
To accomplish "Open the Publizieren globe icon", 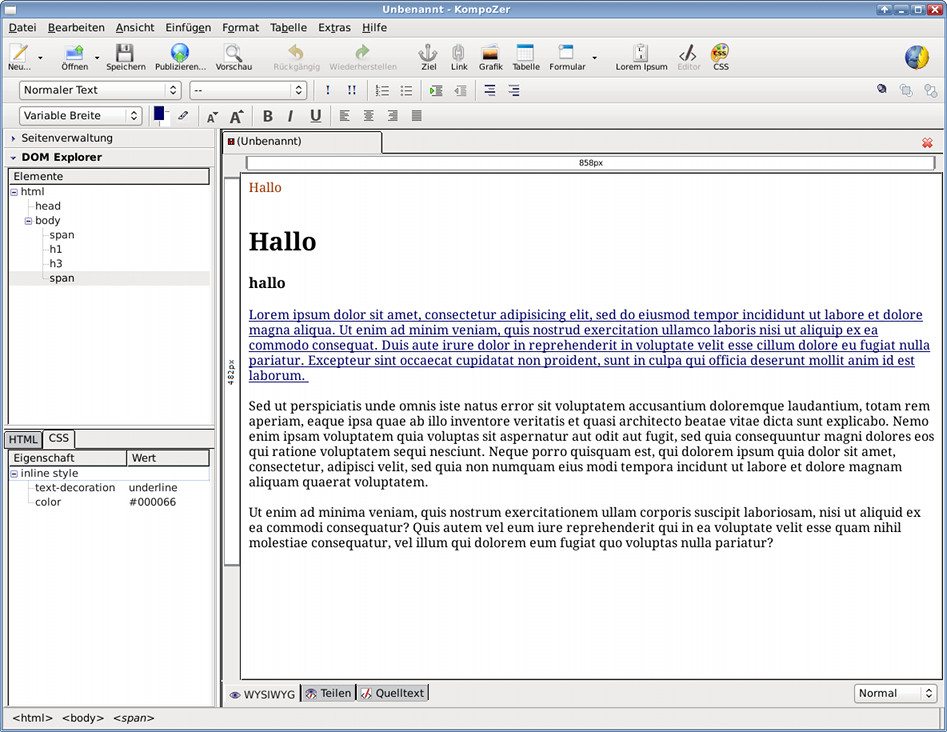I will [180, 54].
